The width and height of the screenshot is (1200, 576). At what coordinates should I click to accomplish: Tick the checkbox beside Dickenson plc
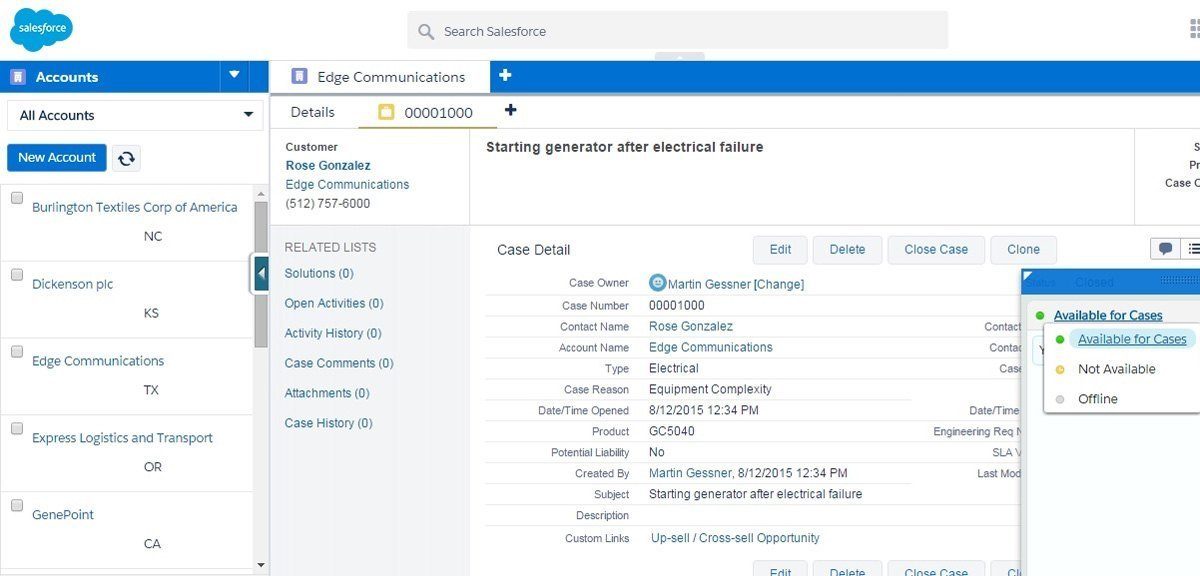pos(16,274)
